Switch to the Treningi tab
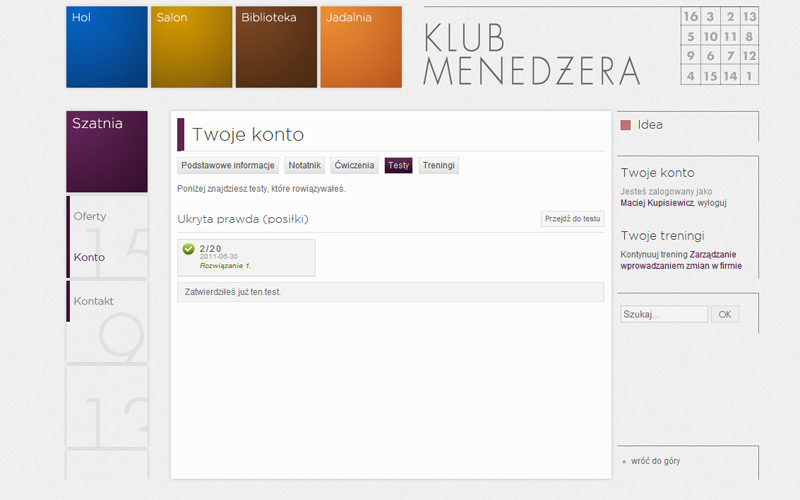This screenshot has height=500, width=800. (438, 165)
